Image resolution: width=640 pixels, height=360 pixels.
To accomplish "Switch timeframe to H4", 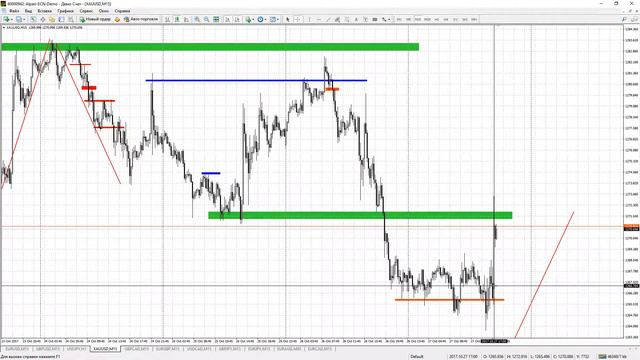I will [446, 19].
